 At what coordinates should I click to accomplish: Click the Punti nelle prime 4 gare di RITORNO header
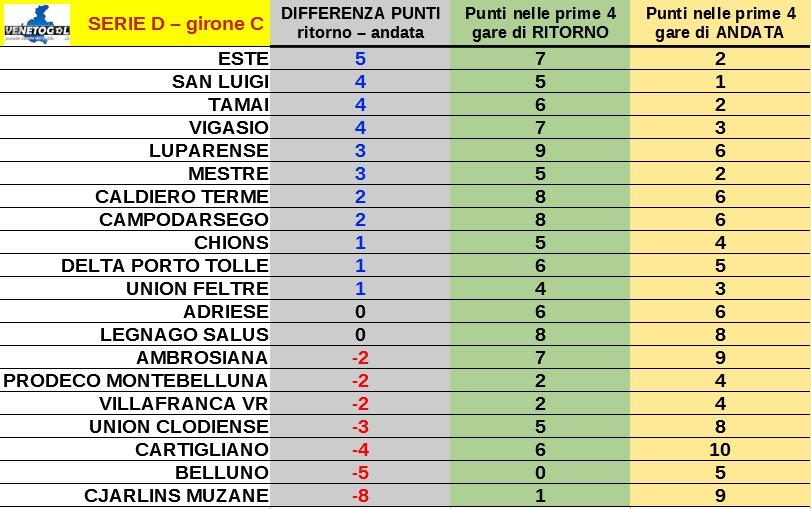click(x=540, y=23)
